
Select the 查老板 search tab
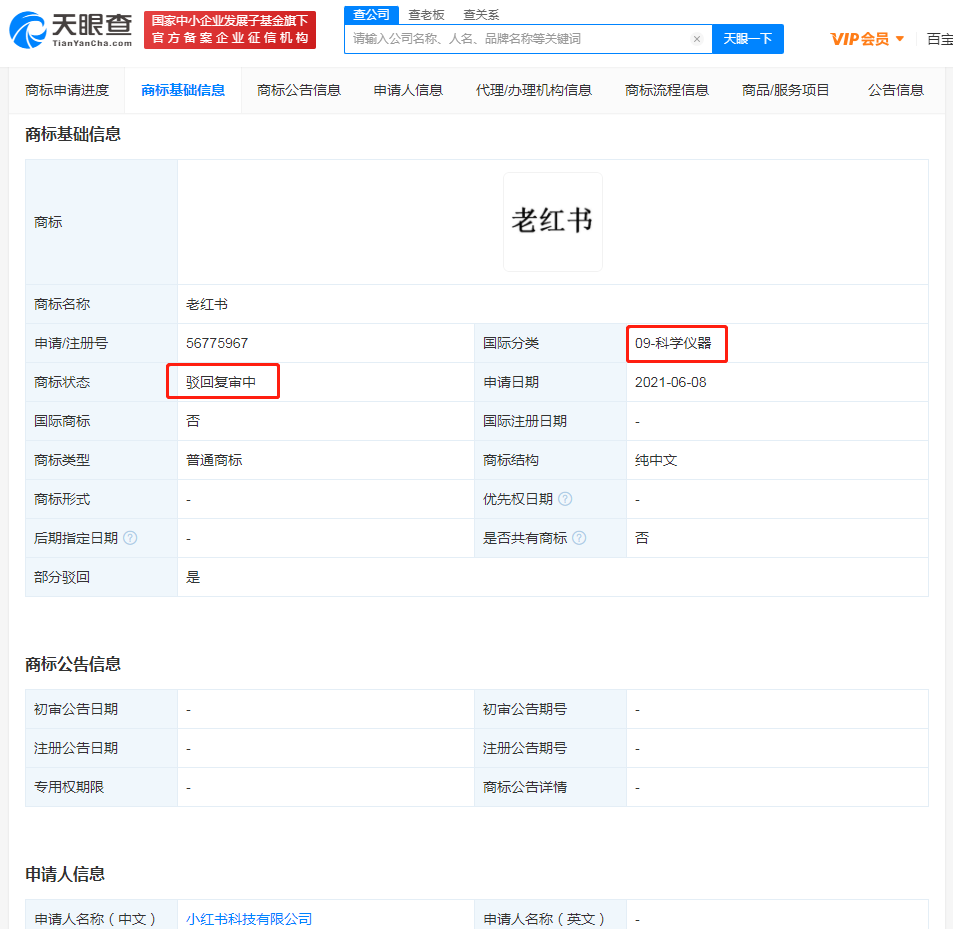pyautogui.click(x=426, y=15)
